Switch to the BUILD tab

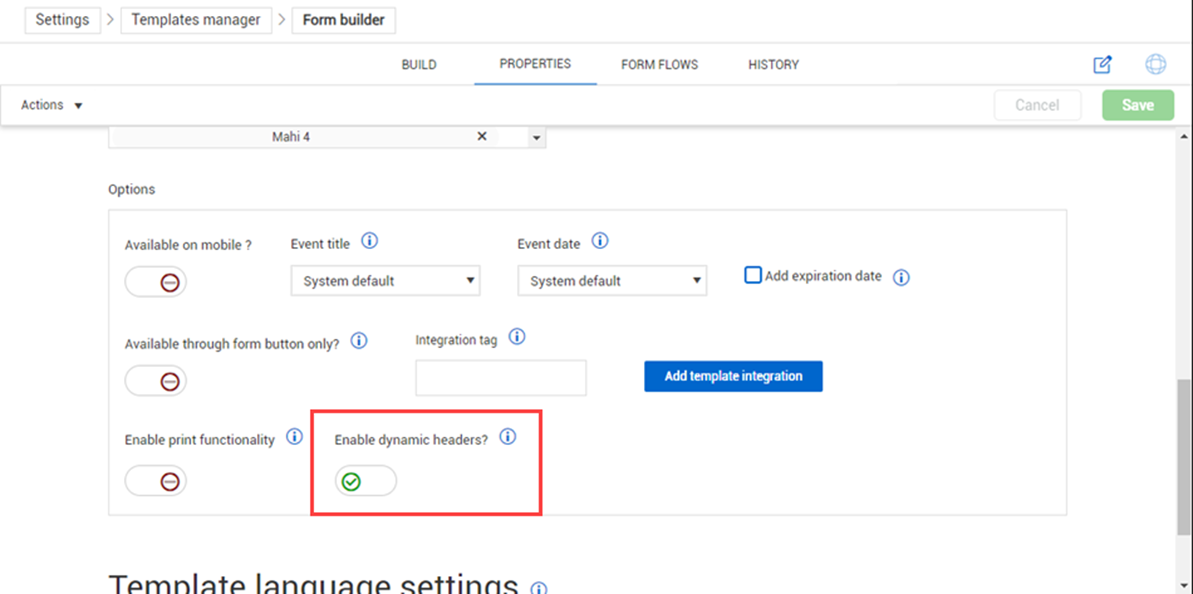[419, 65]
